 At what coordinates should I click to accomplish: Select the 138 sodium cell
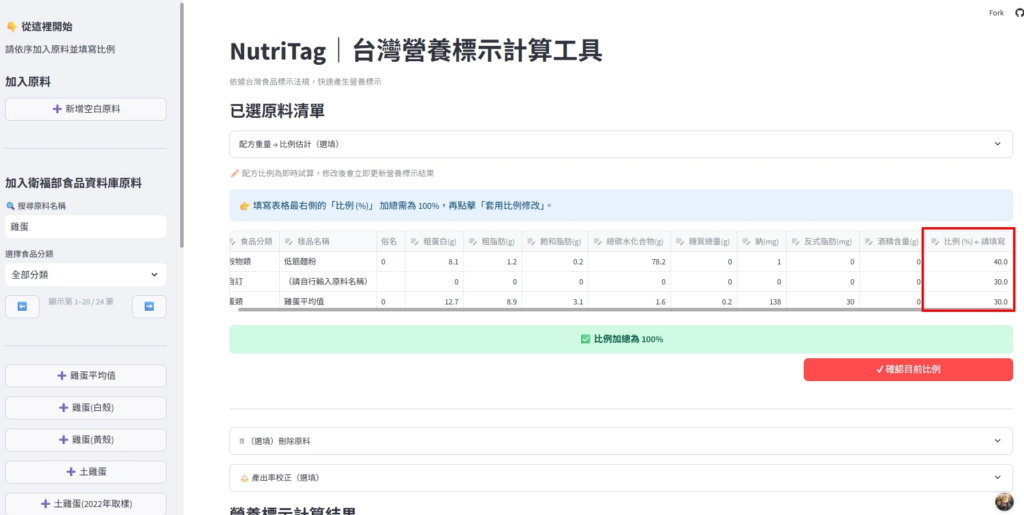click(x=762, y=302)
